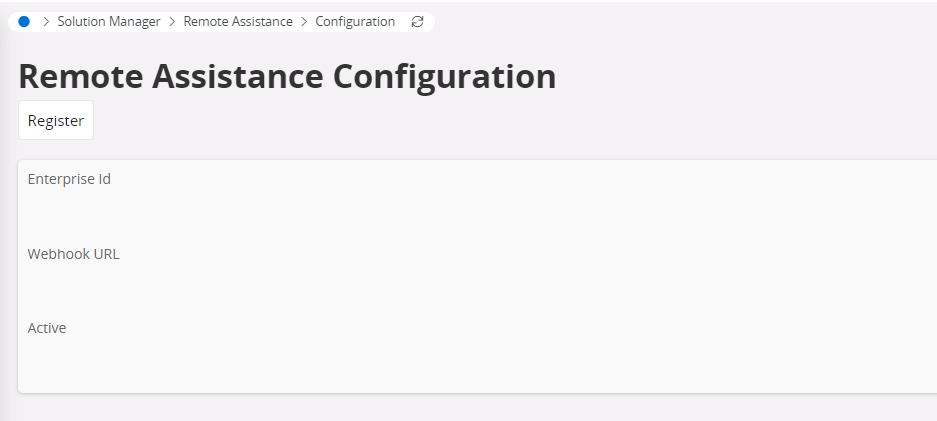Open the Remote Assistance breadcrumb item
The image size is (937, 421).
point(238,21)
